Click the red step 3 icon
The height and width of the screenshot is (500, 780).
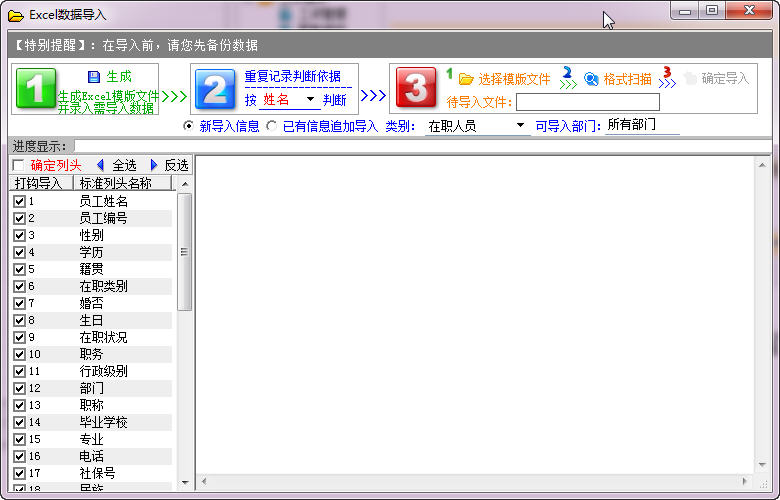click(x=416, y=88)
